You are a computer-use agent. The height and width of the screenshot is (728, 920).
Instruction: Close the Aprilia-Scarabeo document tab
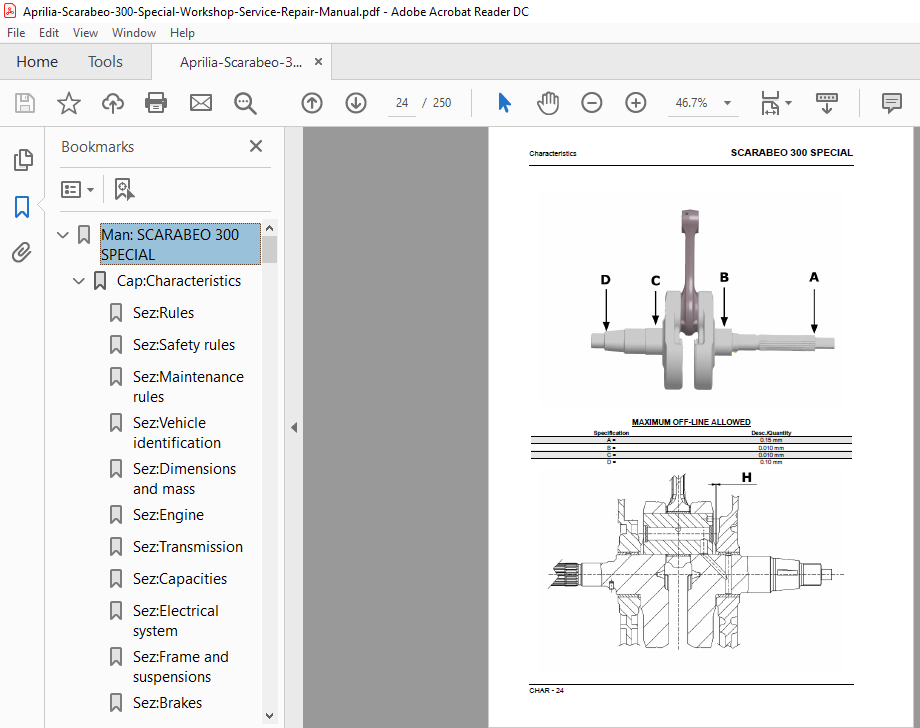pyautogui.click(x=319, y=62)
